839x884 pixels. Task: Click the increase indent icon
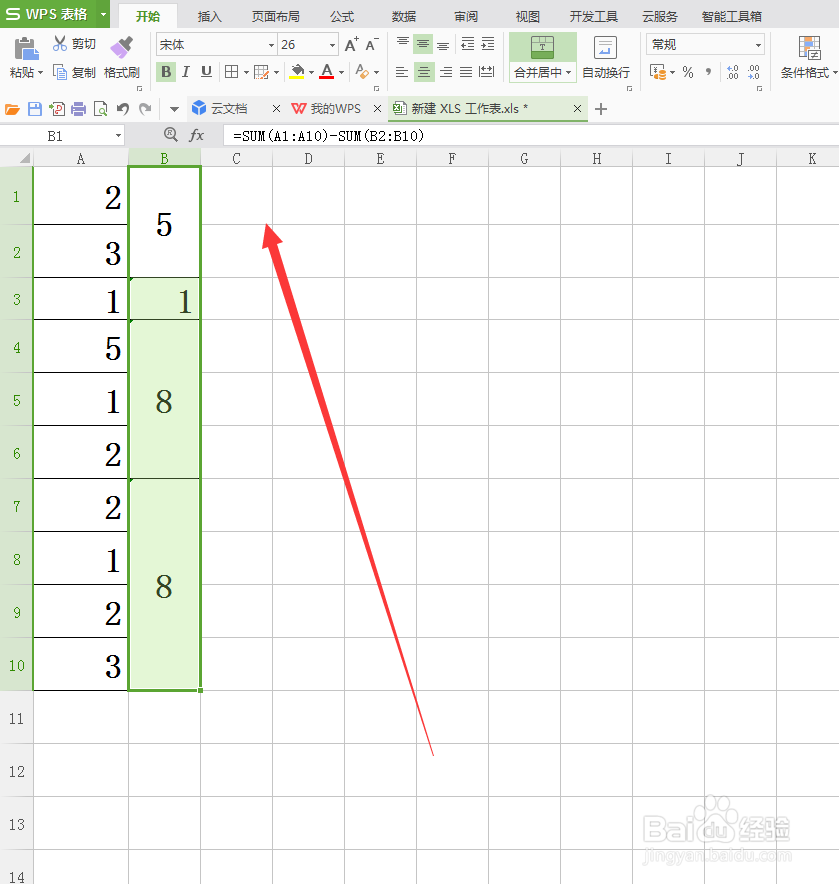[x=488, y=43]
